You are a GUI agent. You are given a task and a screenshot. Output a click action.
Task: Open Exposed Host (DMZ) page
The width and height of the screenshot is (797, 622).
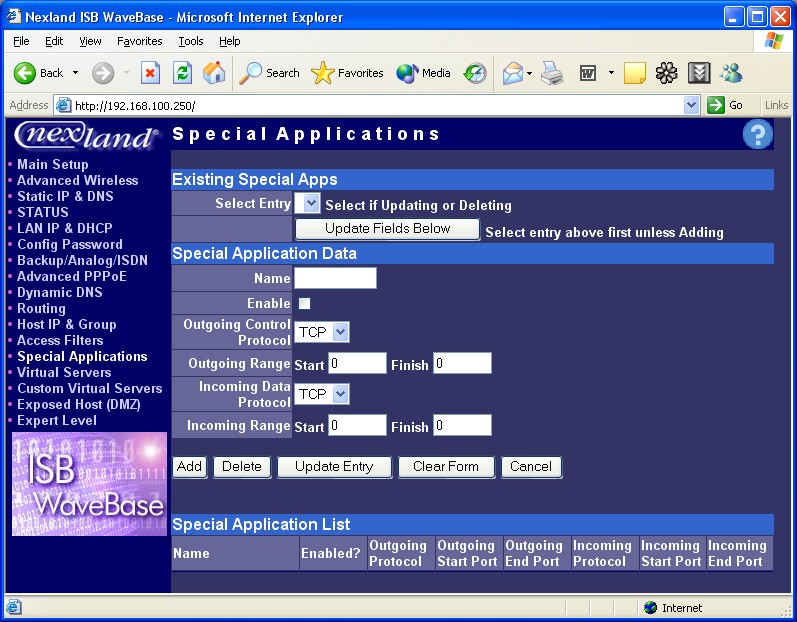pyautogui.click(x=79, y=405)
